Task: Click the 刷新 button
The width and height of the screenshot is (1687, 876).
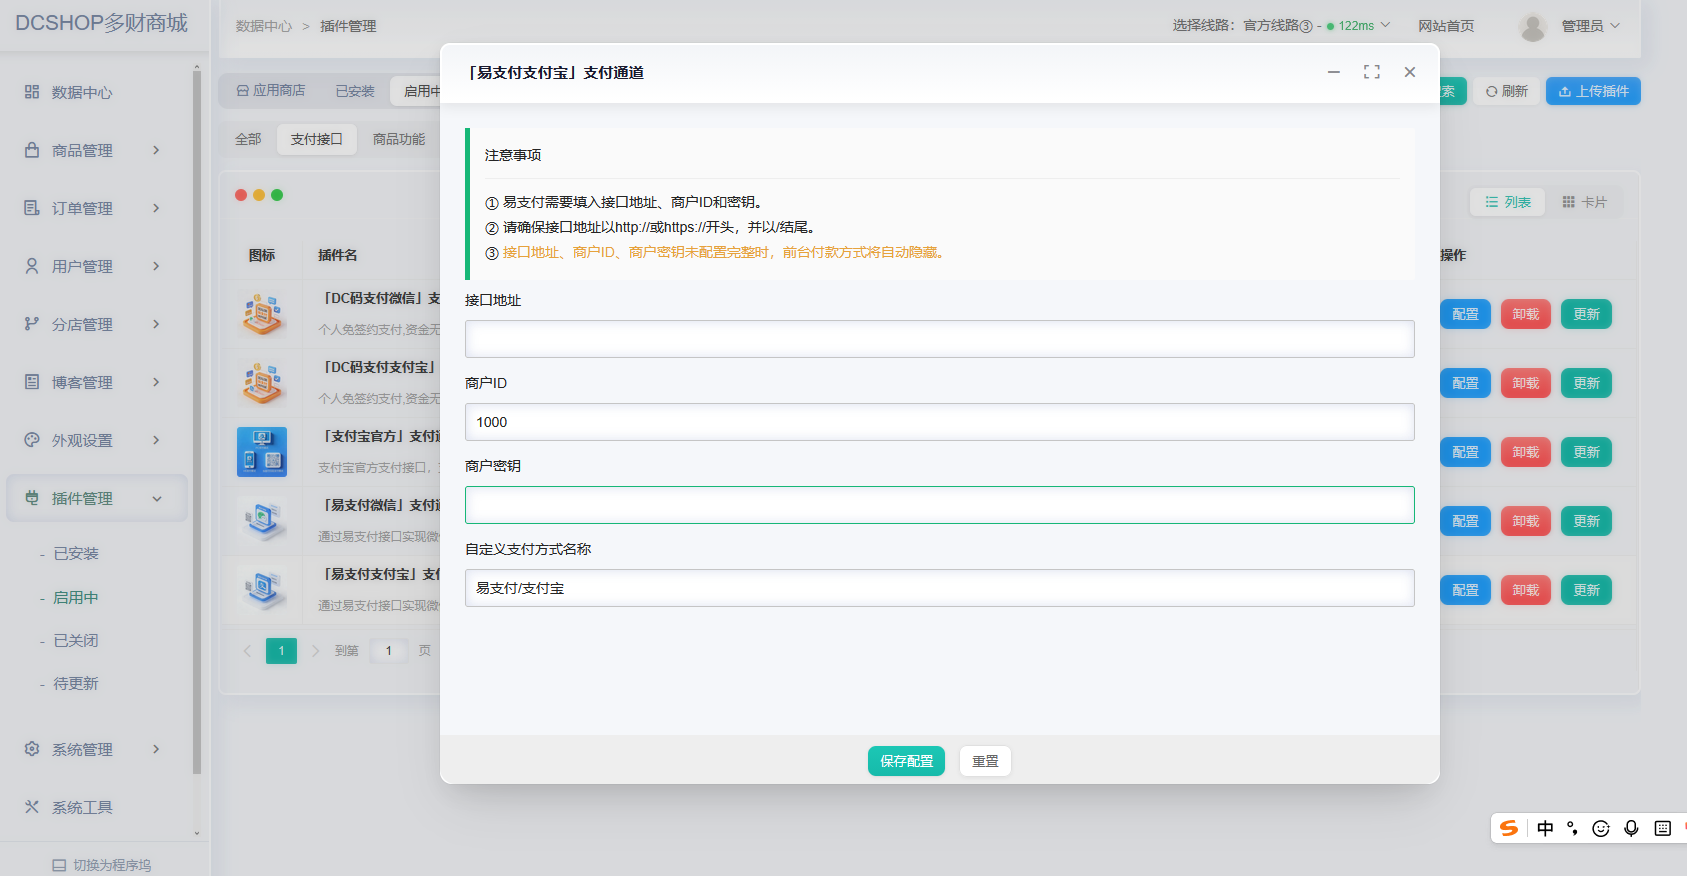Action: click(x=1507, y=91)
